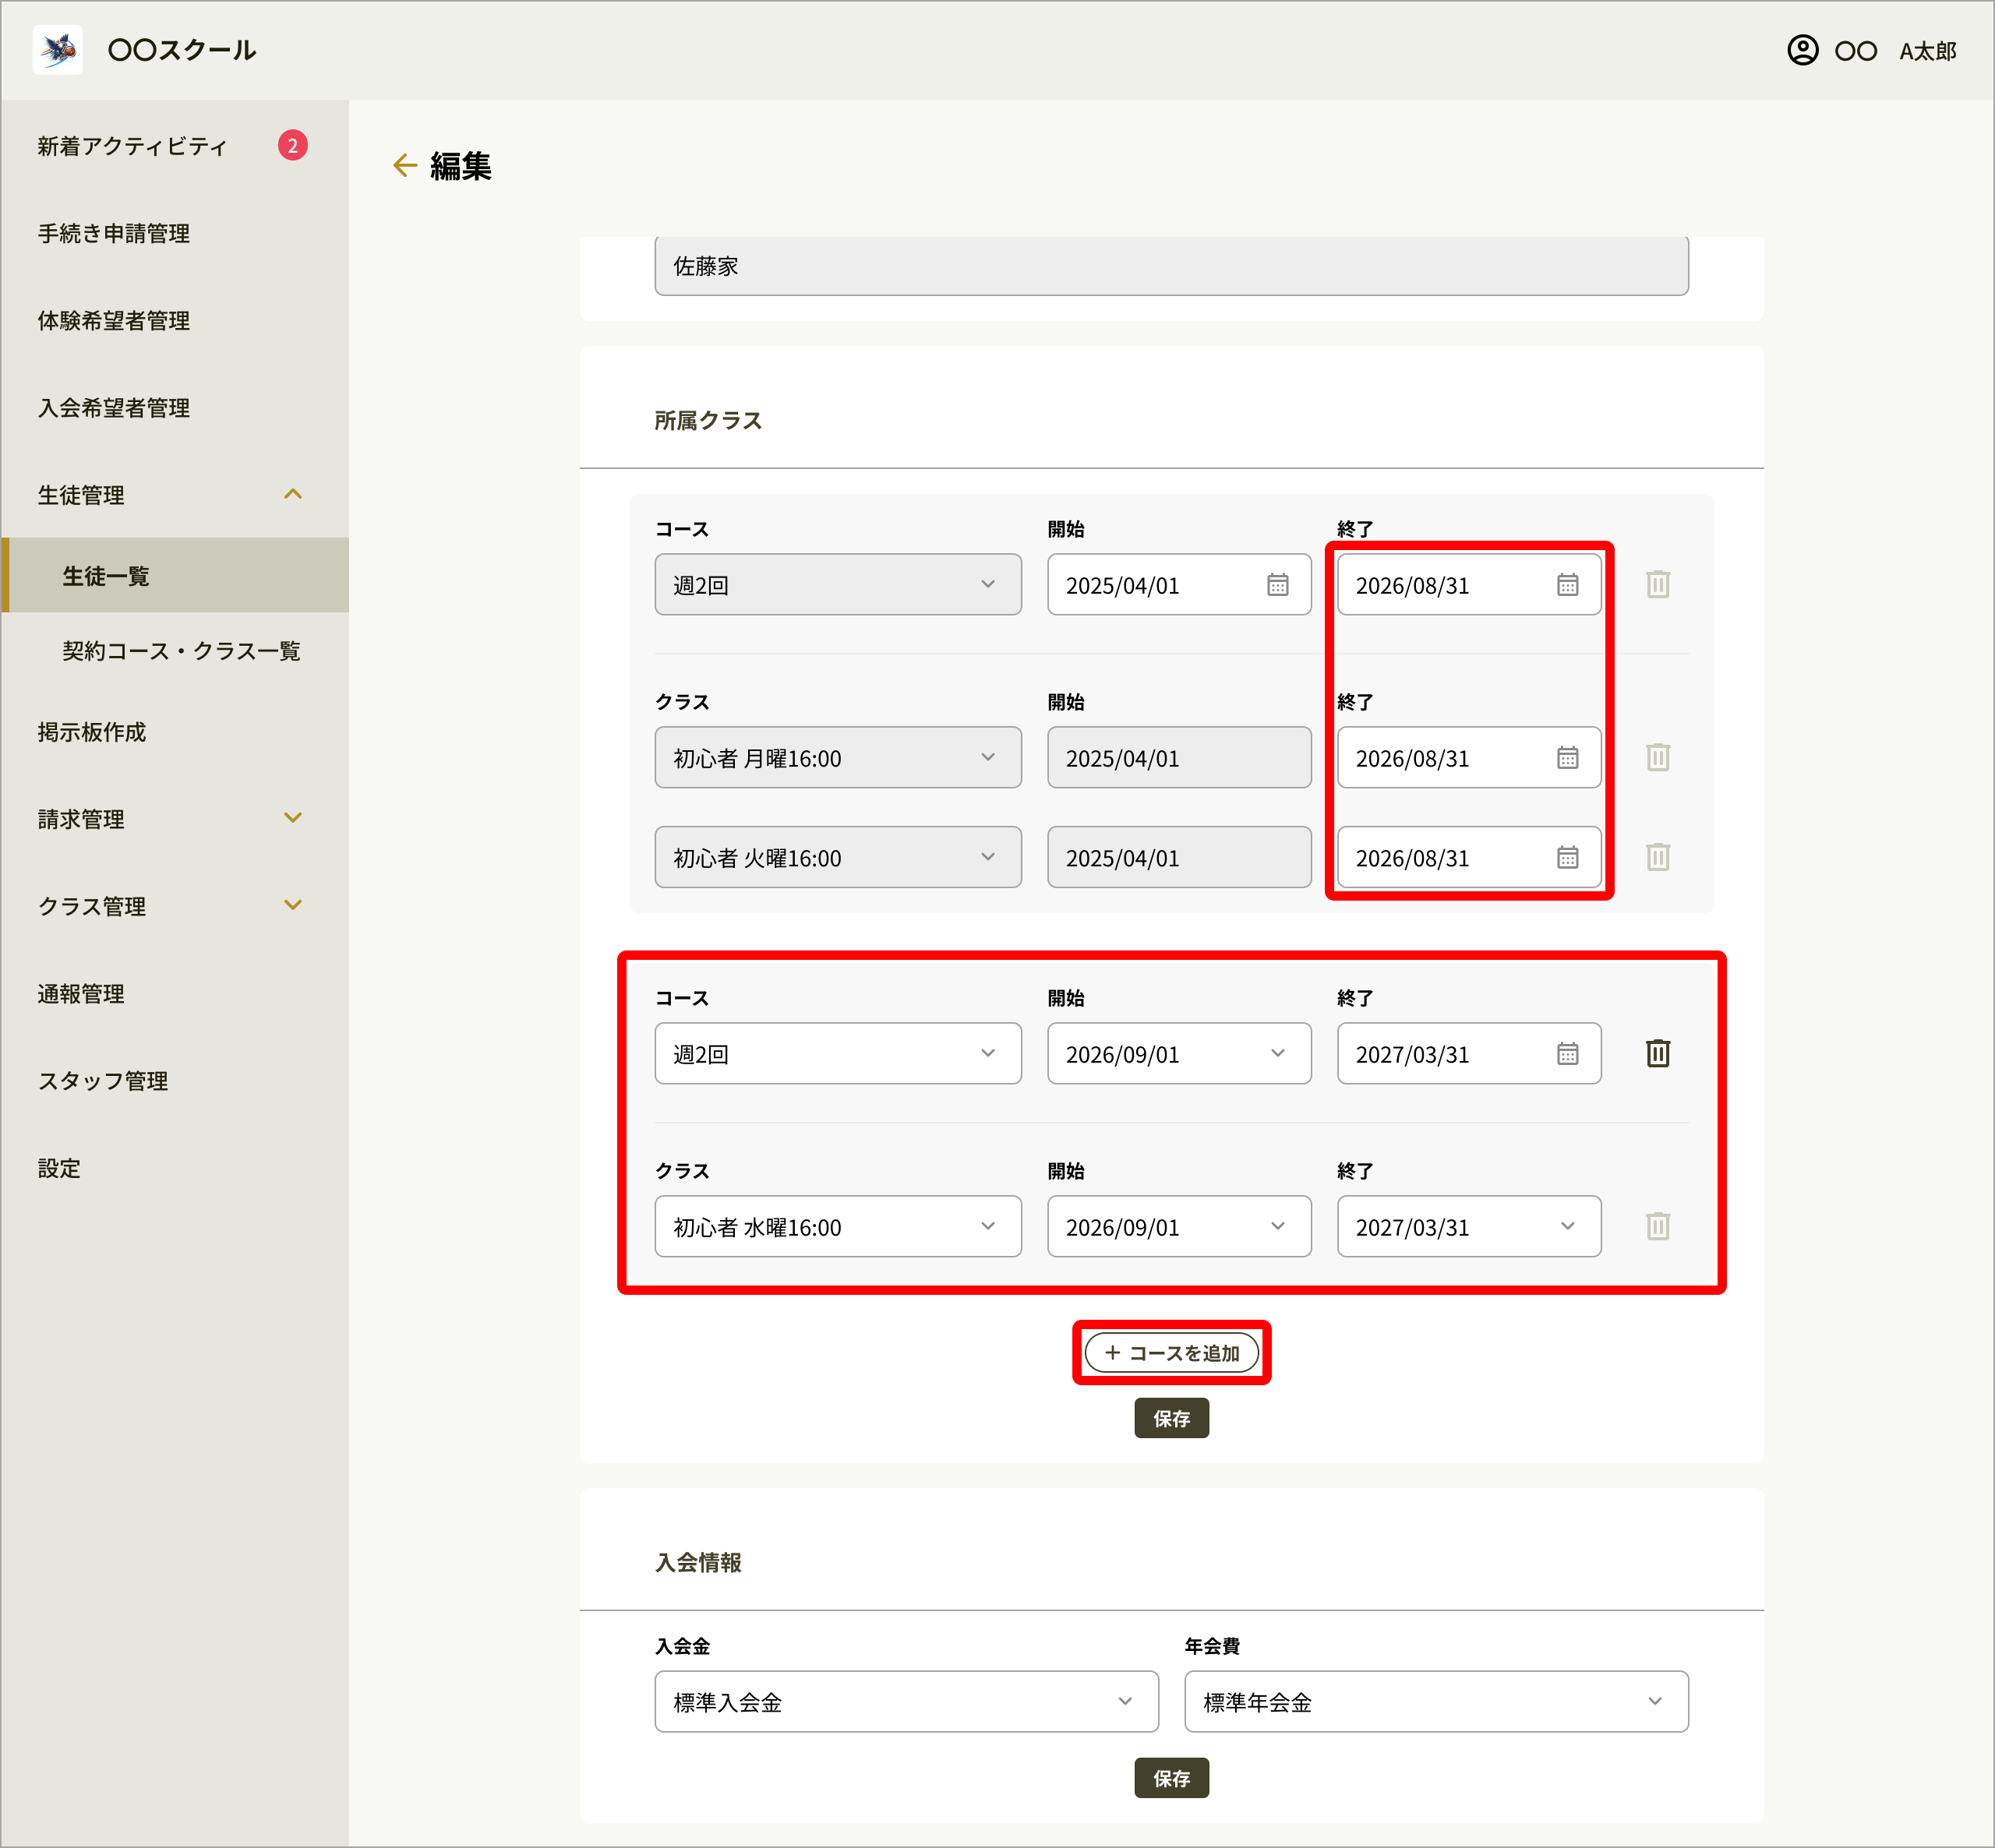Save the 入会情報 section
Image resolution: width=1995 pixels, height=1848 pixels.
pos(1171,1778)
